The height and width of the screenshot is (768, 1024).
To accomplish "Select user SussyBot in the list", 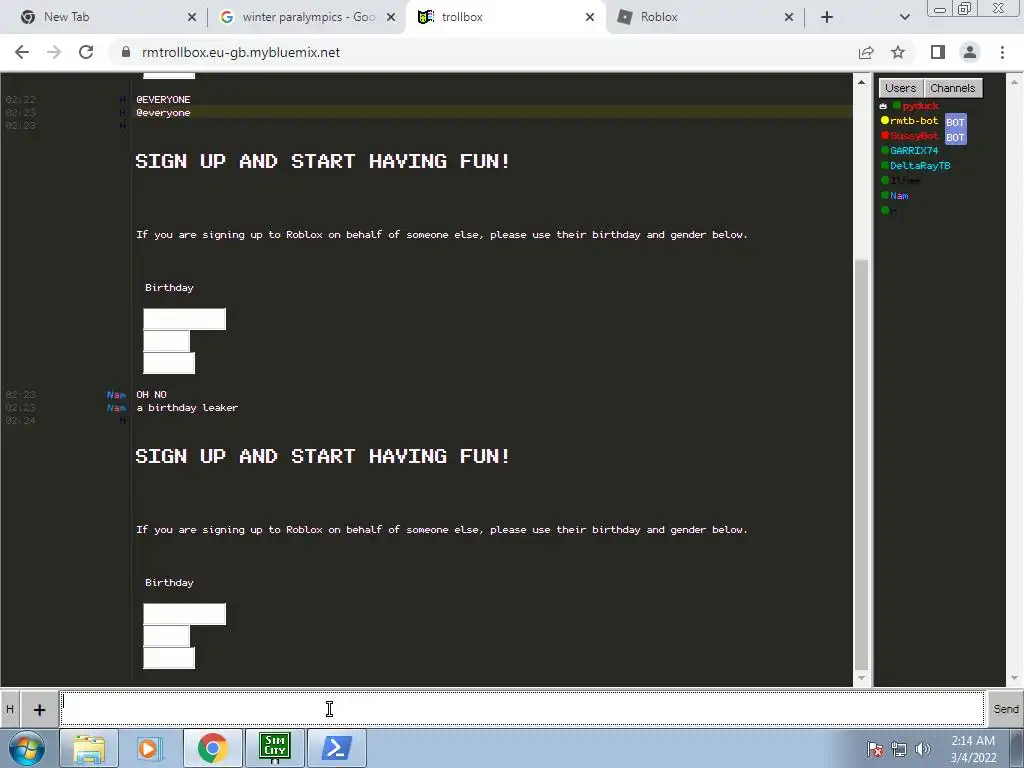I will tap(914, 136).
